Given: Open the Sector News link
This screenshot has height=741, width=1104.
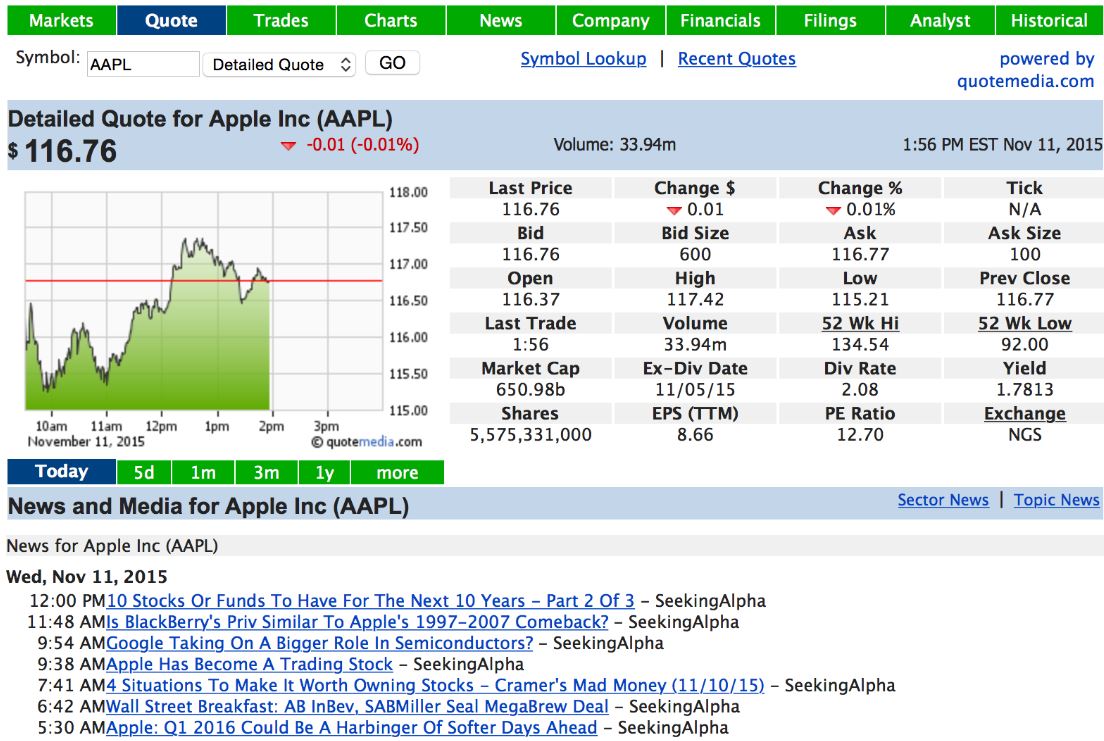Looking at the screenshot, I should (943, 500).
